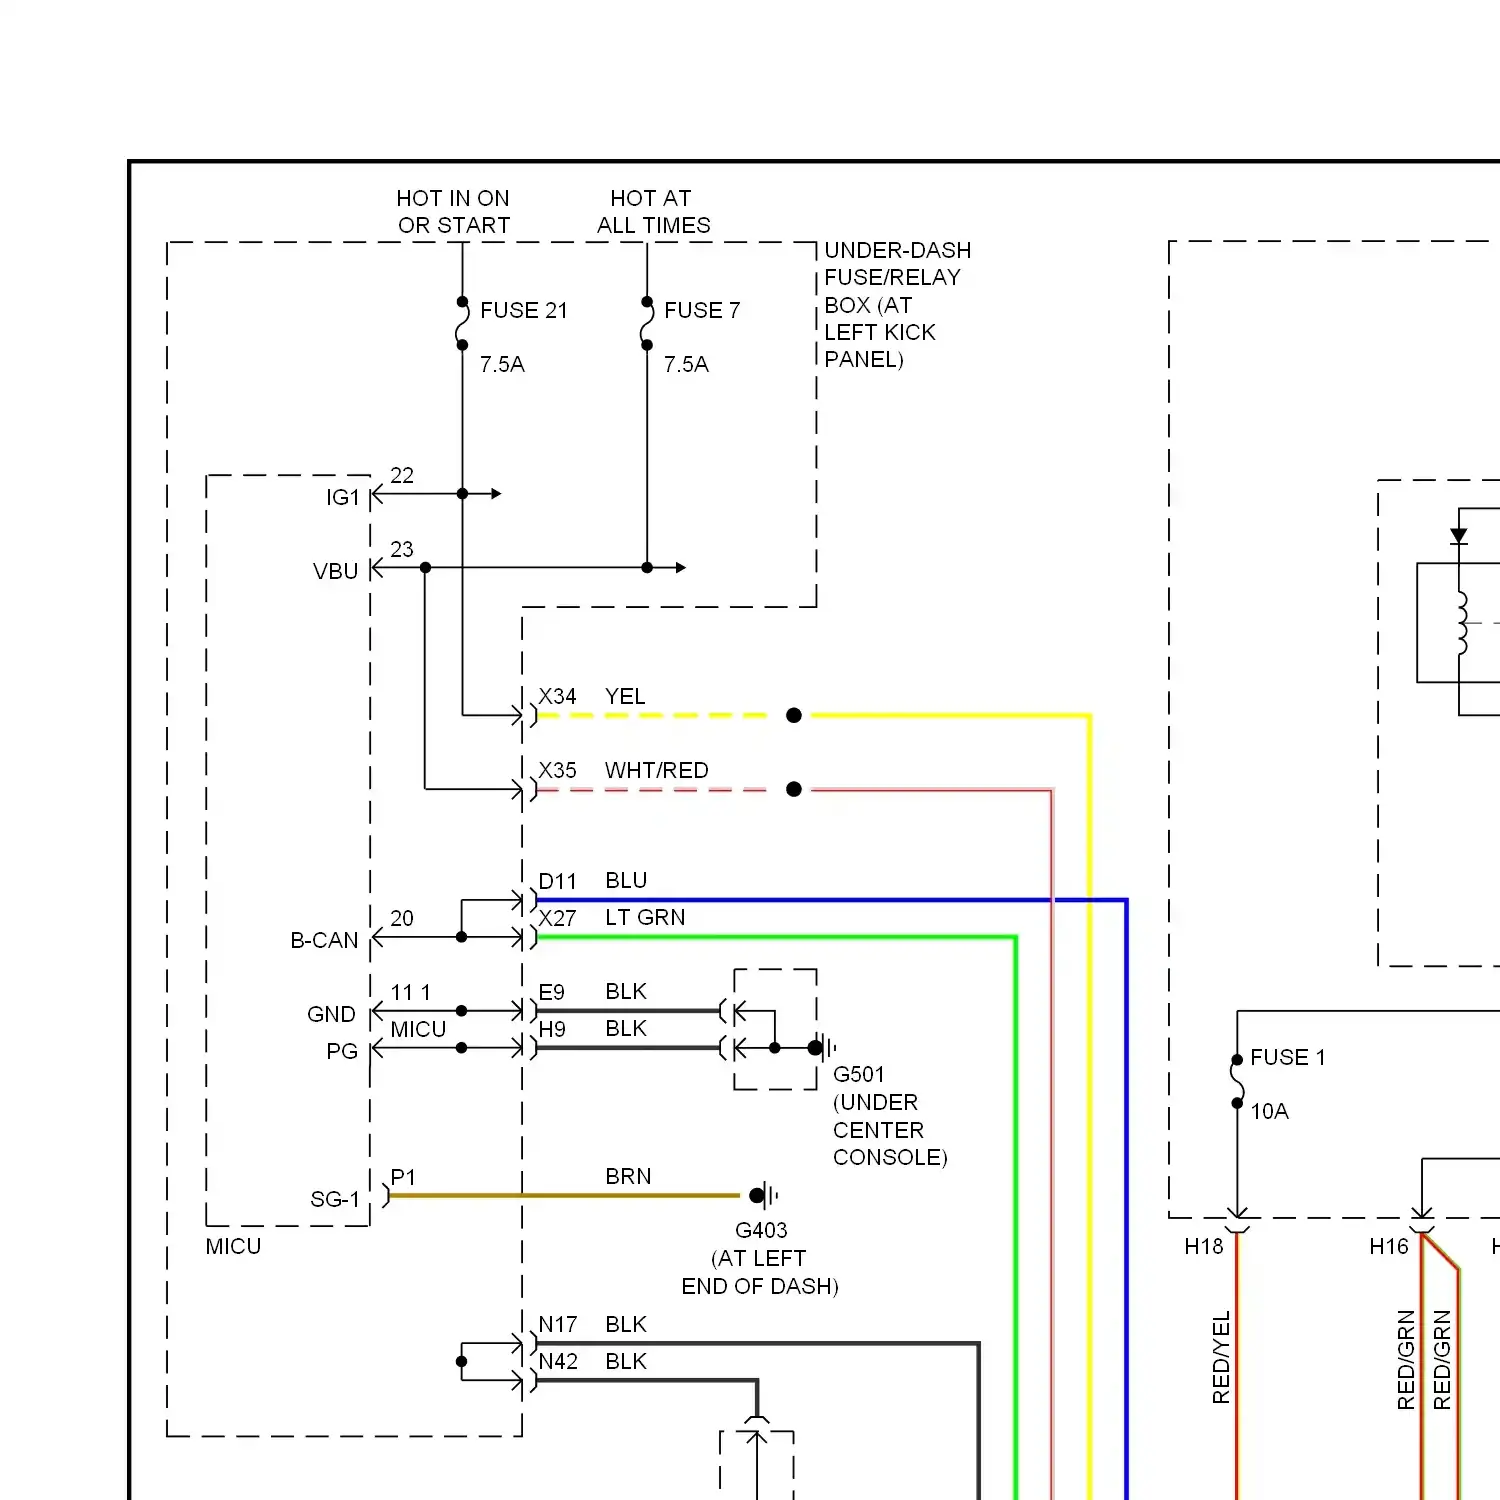Click the WHT/RED wire color label
The width and height of the screenshot is (1500, 1500).
(657, 770)
